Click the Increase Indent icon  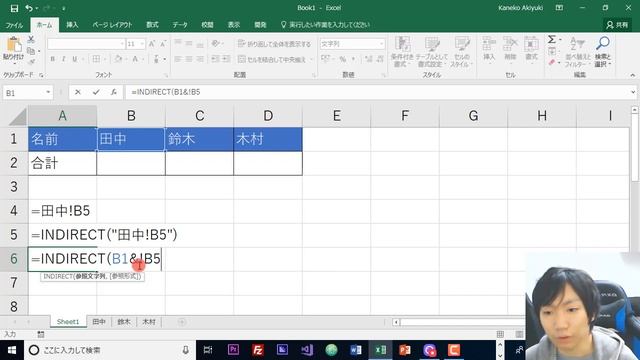click(227, 59)
